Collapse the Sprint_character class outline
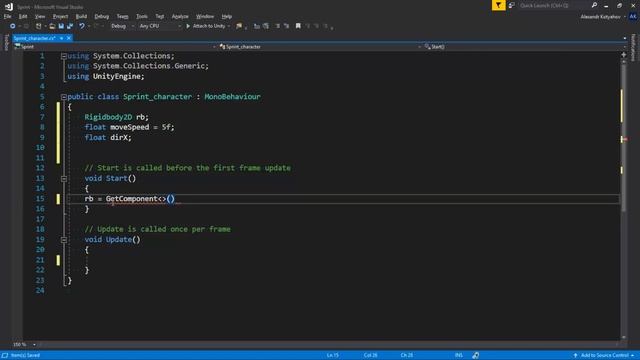Screen dimensions: 640x360 click(64, 97)
